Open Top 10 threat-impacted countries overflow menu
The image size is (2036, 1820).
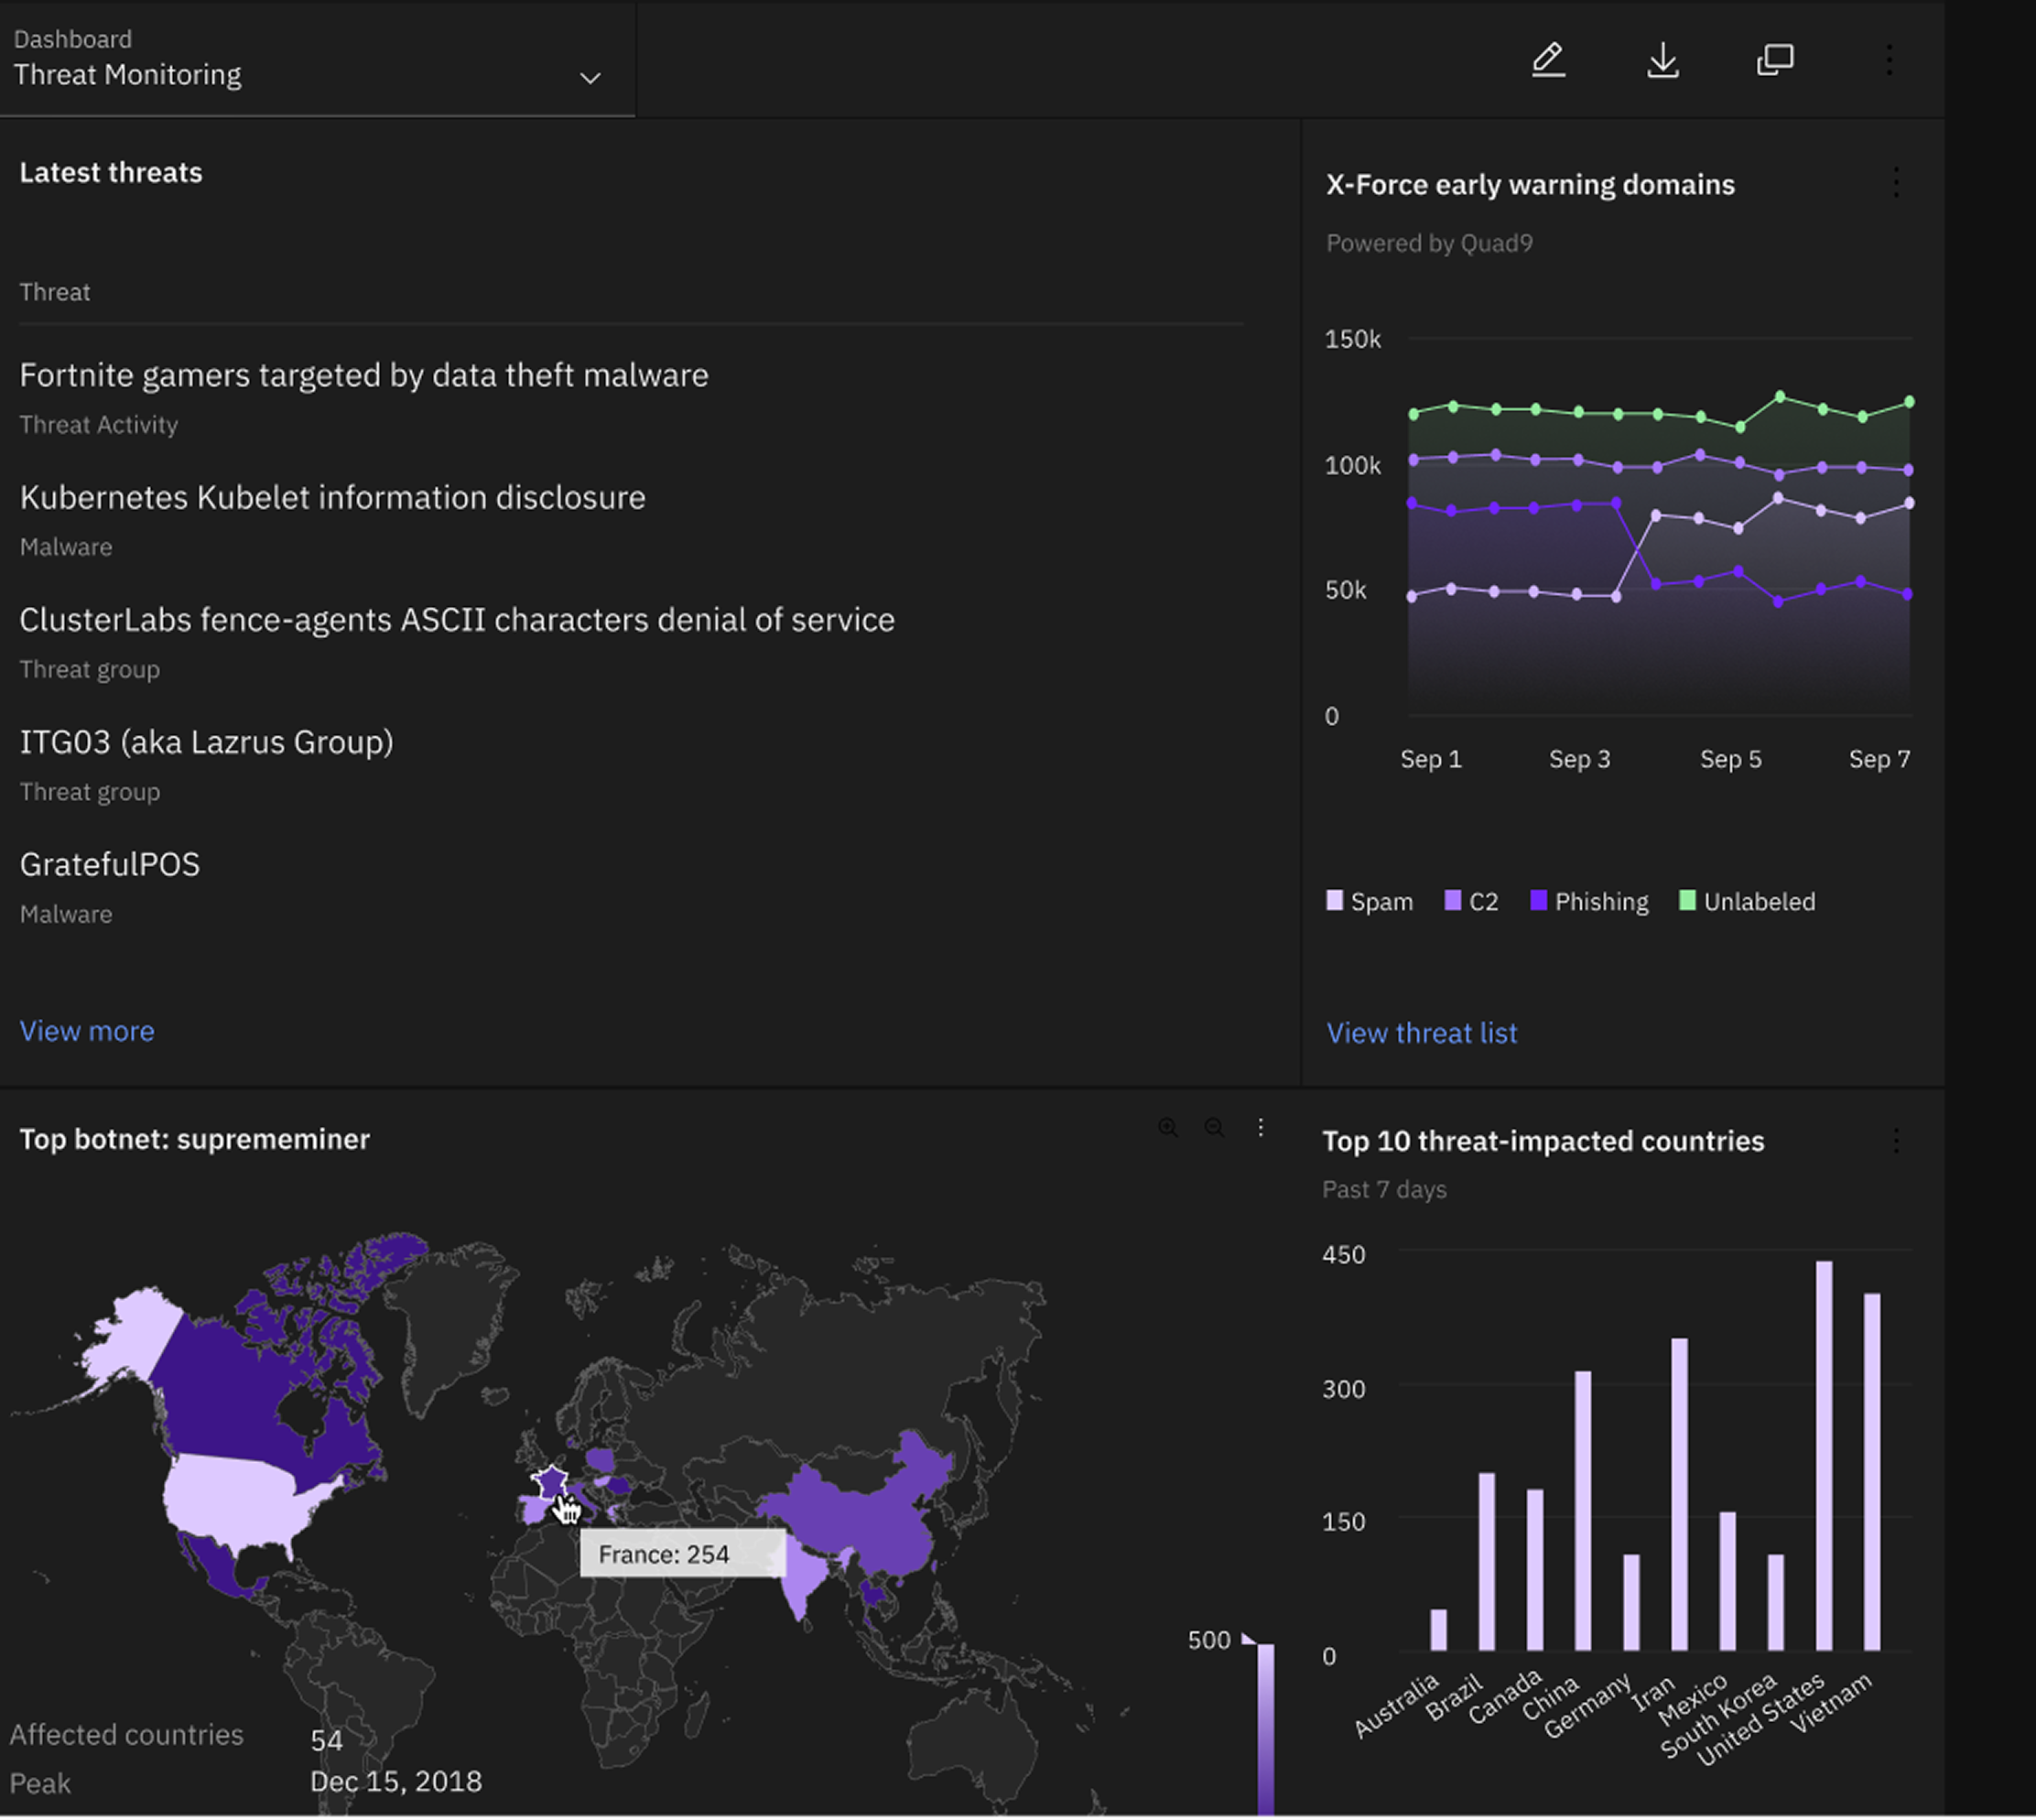(x=1895, y=1141)
